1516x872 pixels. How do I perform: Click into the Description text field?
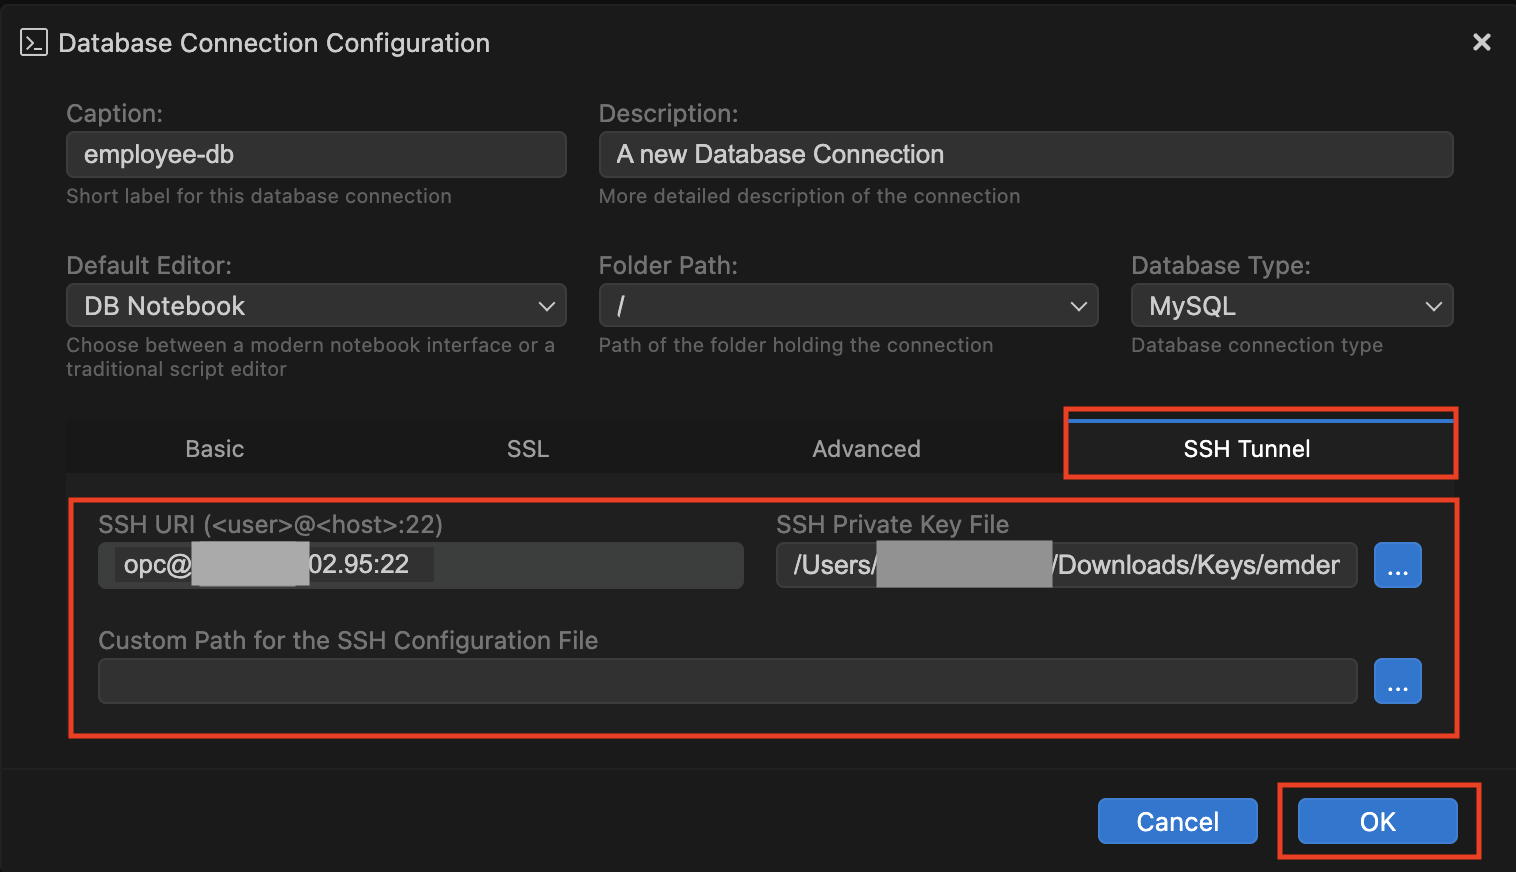(1025, 155)
